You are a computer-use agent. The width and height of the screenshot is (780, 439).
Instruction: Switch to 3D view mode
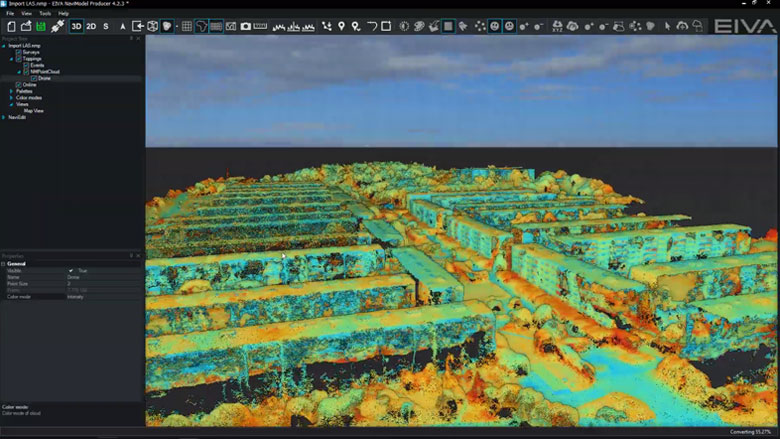(77, 26)
